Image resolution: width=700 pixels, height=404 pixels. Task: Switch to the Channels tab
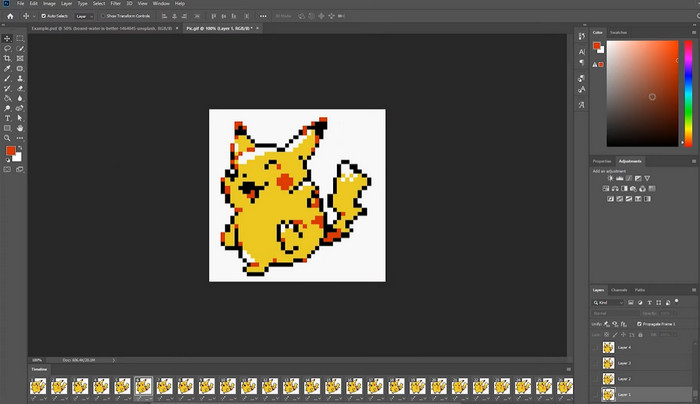point(619,290)
